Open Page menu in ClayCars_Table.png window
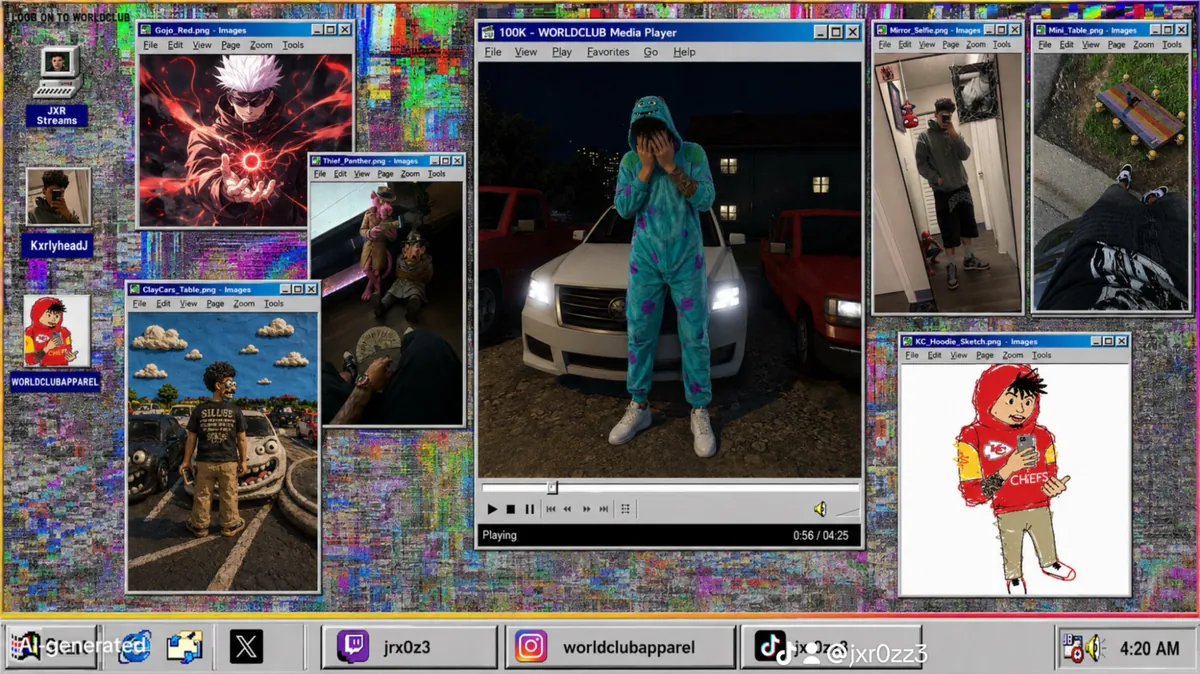 pos(216,303)
